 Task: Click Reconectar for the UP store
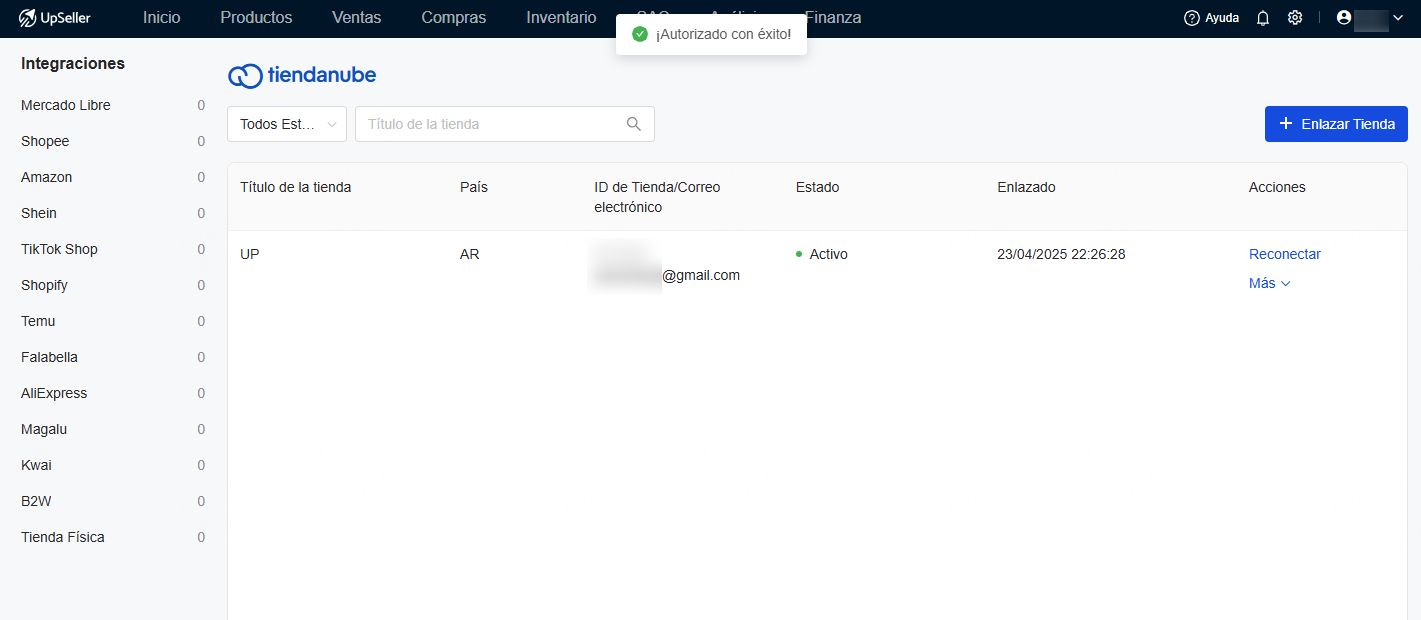[x=1285, y=254]
